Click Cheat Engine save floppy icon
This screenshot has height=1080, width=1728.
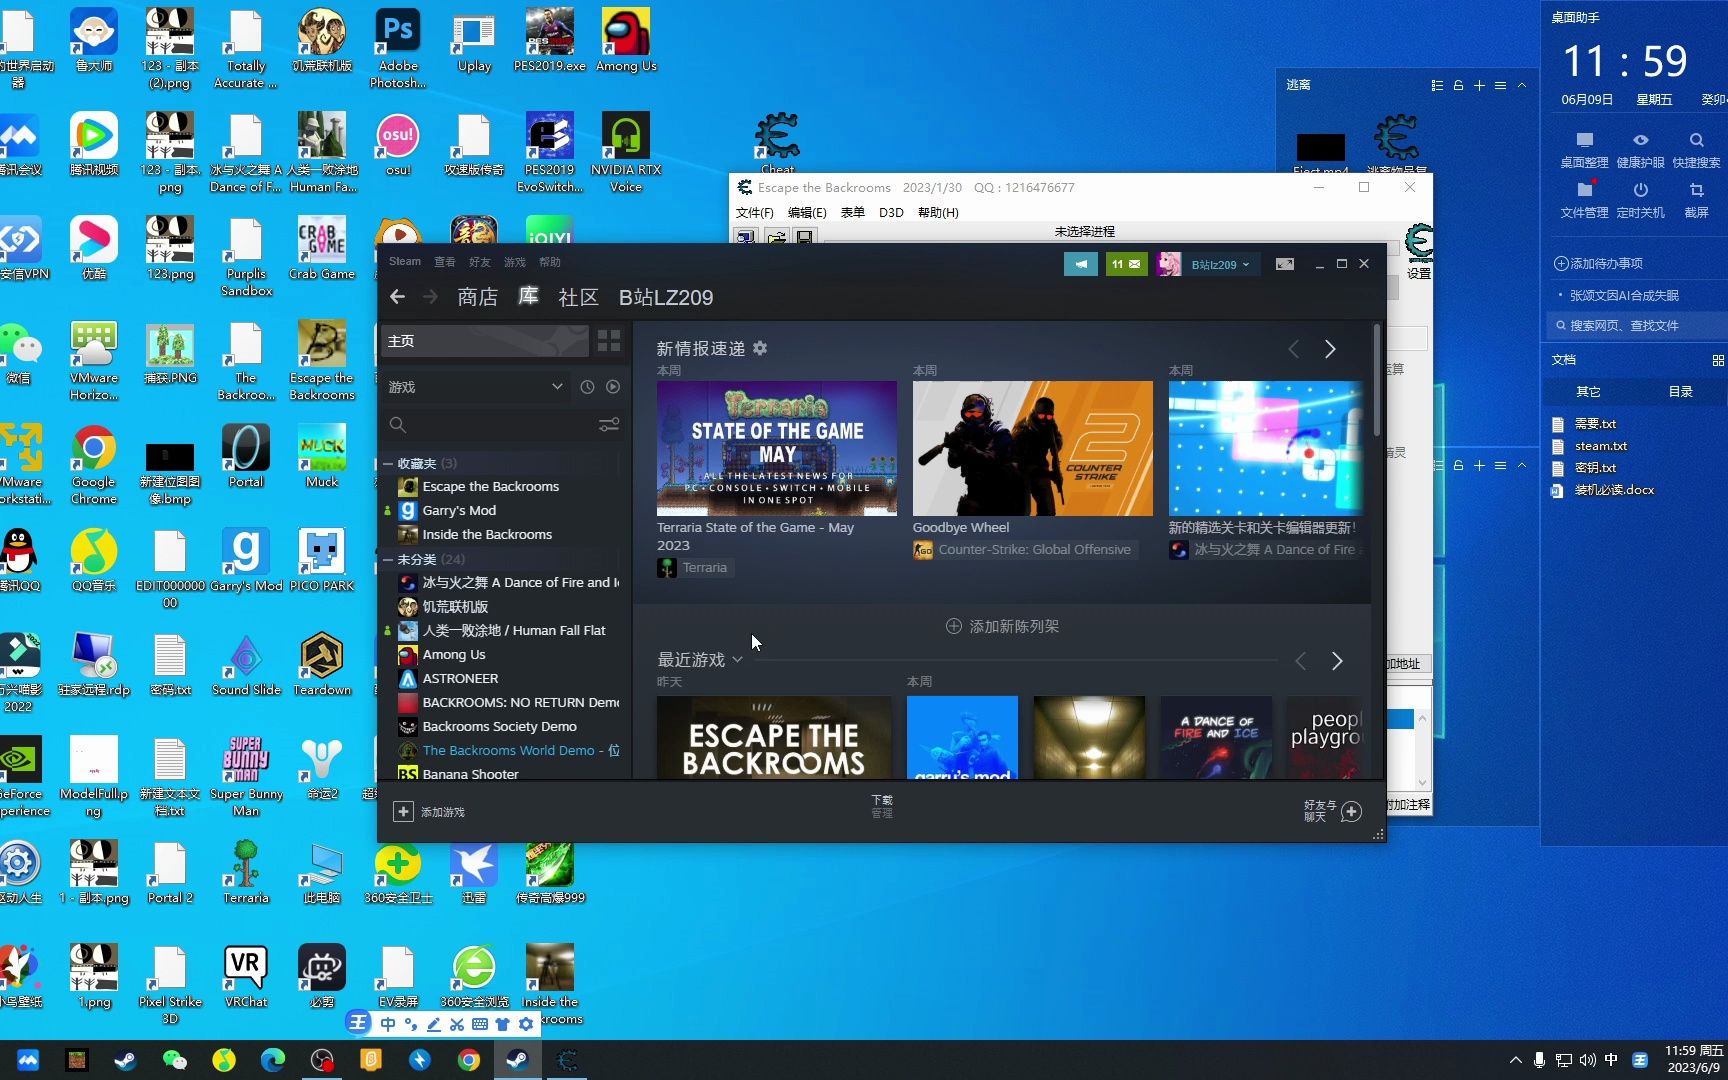(x=804, y=237)
